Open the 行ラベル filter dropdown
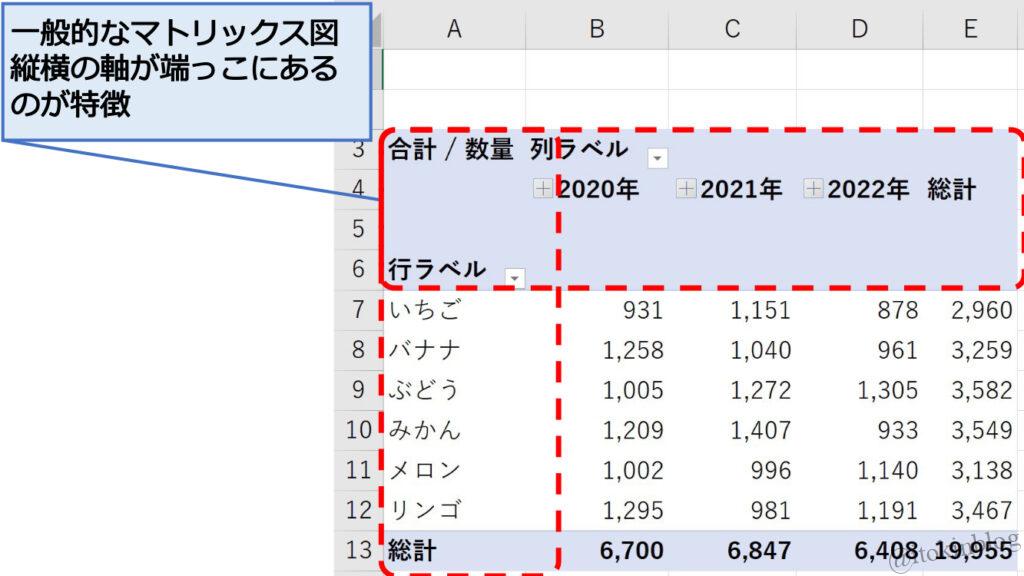 (x=514, y=277)
